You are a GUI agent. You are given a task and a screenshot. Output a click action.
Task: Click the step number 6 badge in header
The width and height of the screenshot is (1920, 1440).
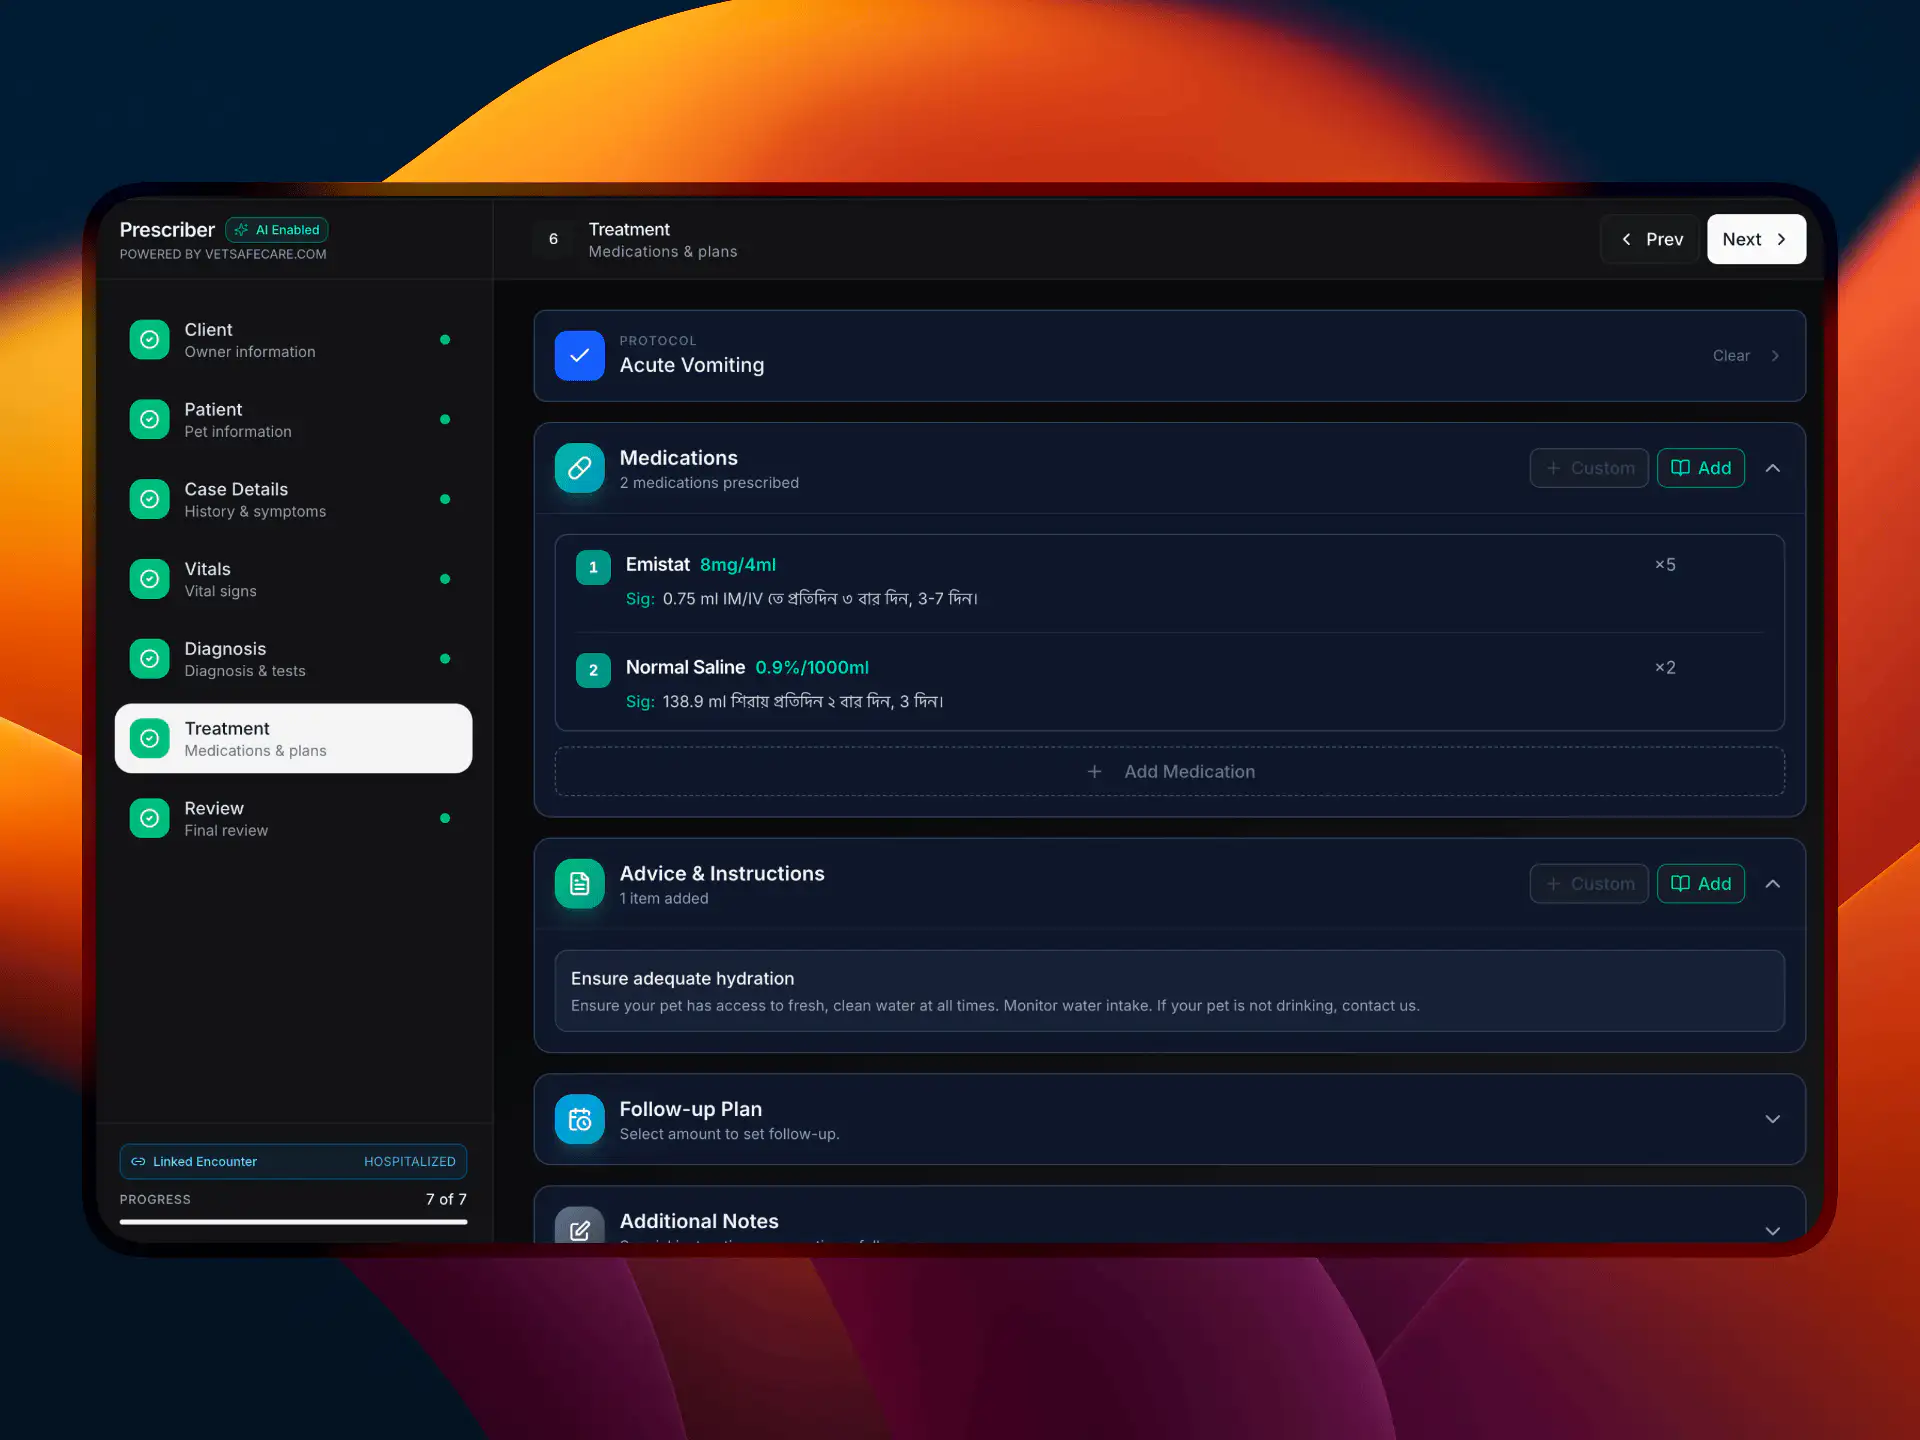553,239
